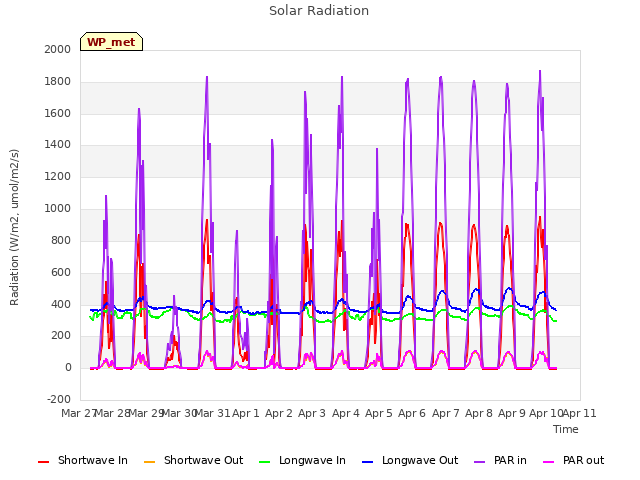Click the magenta PAR out legend swatch

click(549, 462)
